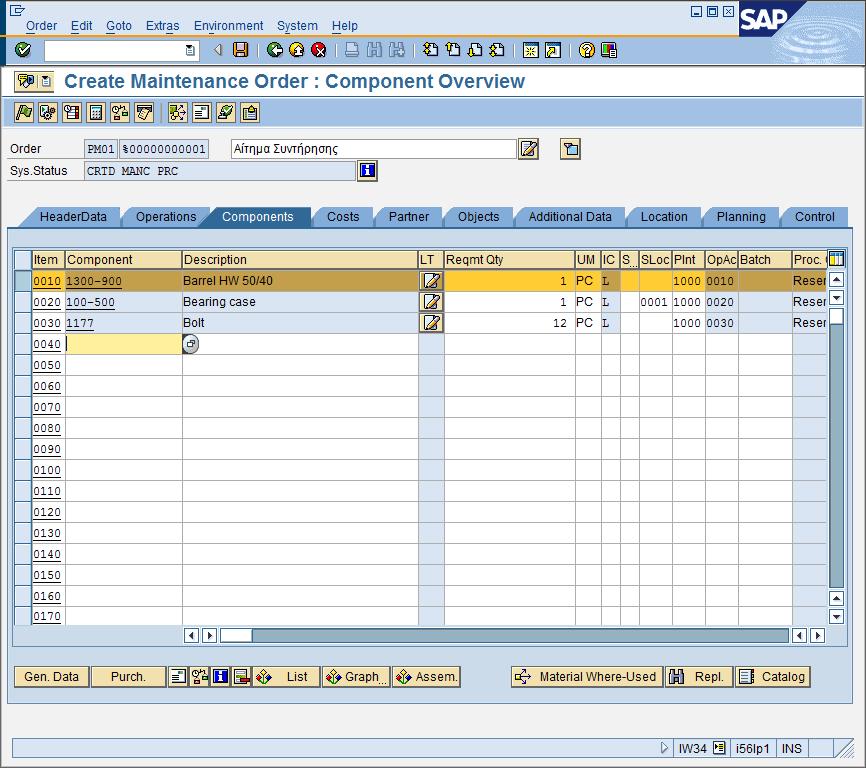Click the order description field Αίτημα Συντήρησης
This screenshot has width=866, height=768.
(373, 149)
